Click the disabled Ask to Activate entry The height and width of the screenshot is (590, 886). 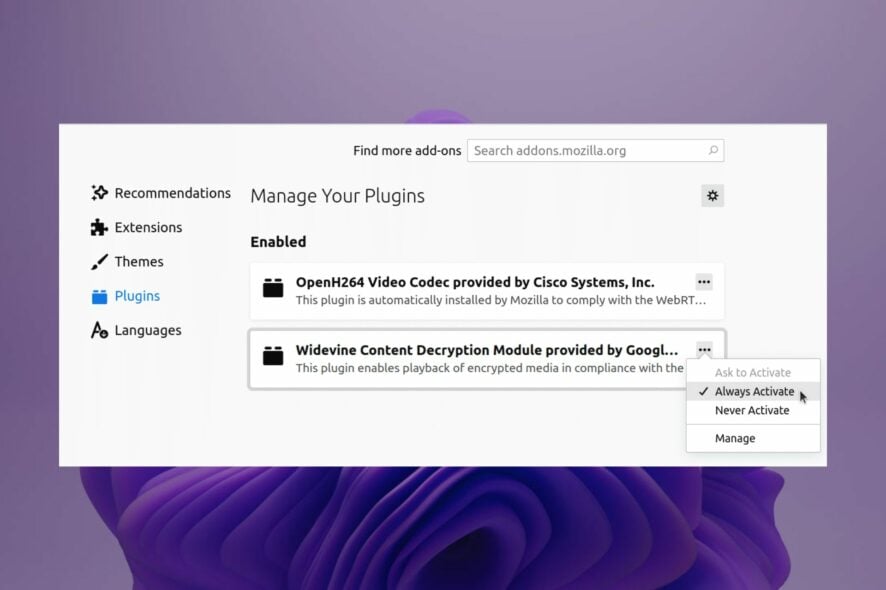[x=753, y=372]
